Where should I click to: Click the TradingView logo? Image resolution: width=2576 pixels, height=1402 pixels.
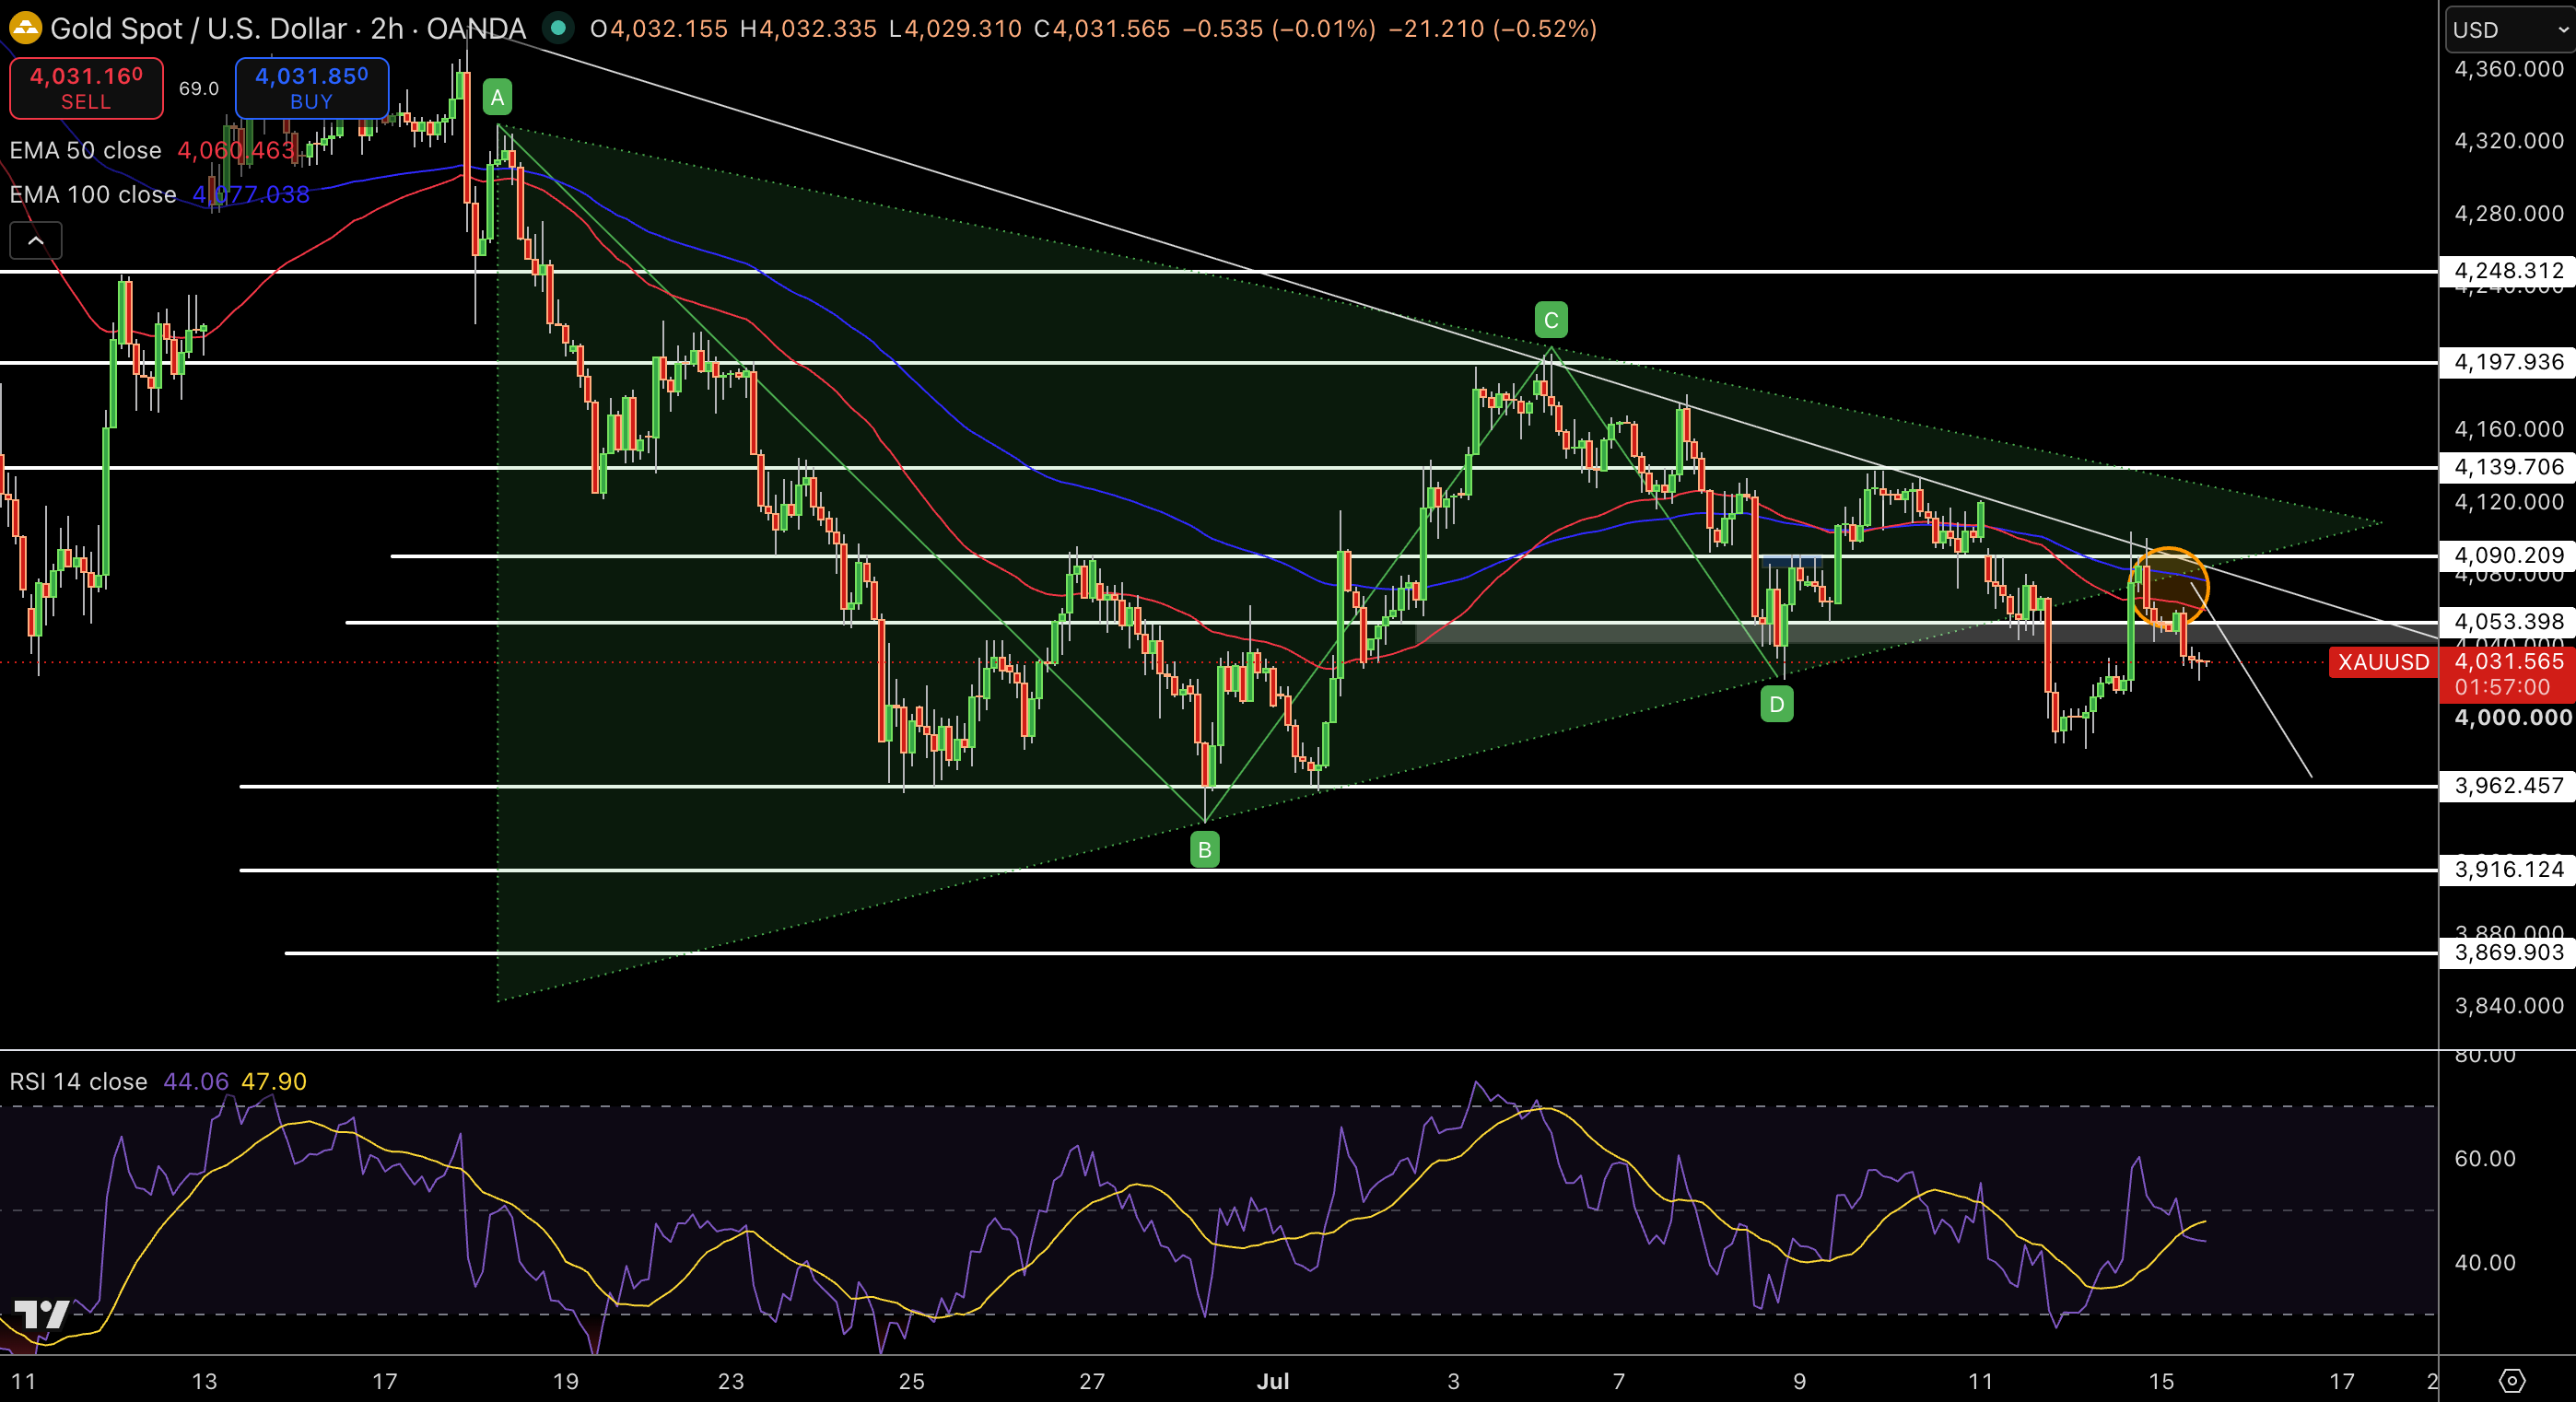point(42,1313)
